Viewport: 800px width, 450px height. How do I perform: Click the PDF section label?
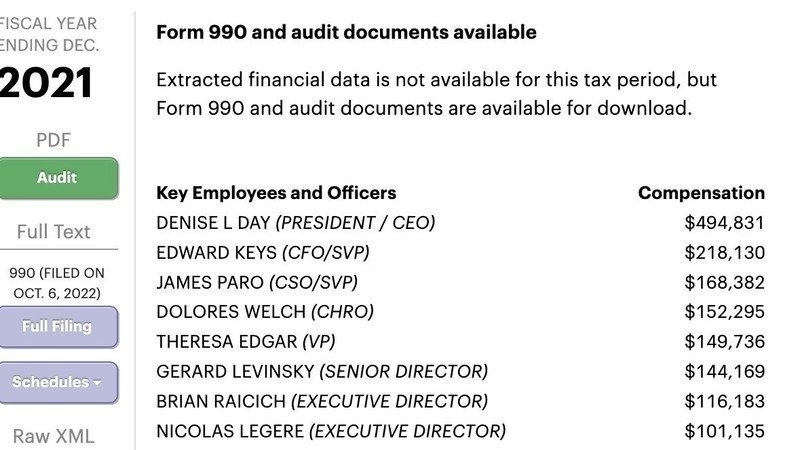(53, 140)
